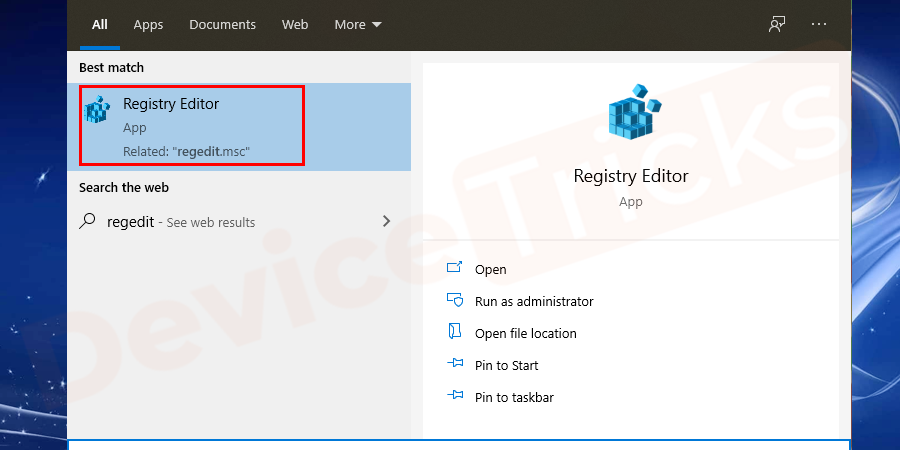Viewport: 900px width, 450px height.
Task: Click the small Registry Editor cube icon
Action: [96, 108]
